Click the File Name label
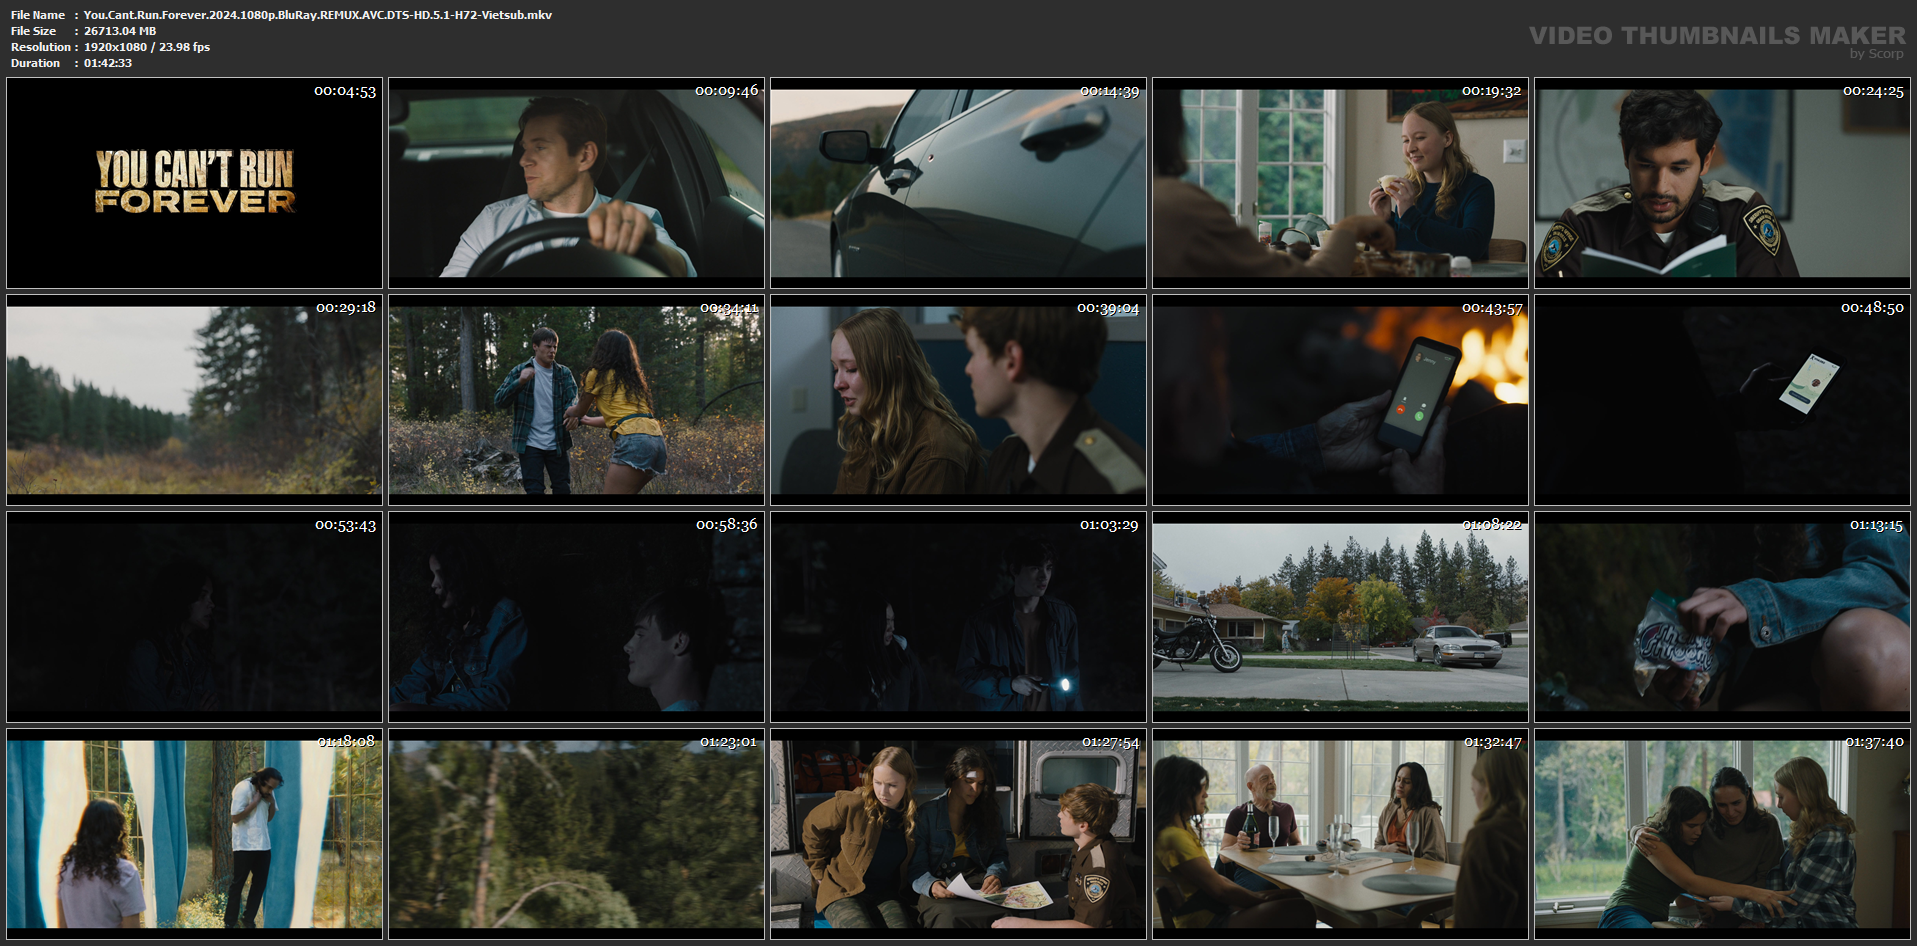This screenshot has width=1917, height=946. [x=38, y=15]
